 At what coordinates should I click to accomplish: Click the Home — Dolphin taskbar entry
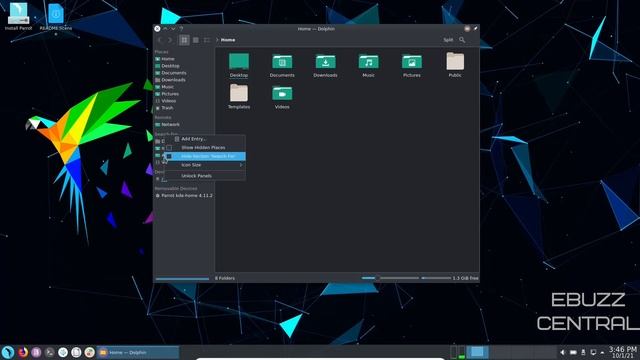pos(138,352)
